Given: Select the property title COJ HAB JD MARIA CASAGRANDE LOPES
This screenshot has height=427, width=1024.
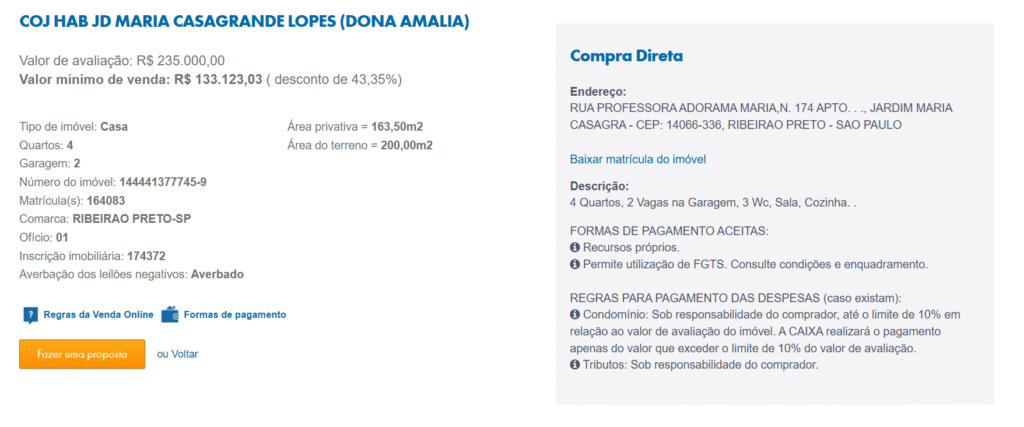Looking at the screenshot, I should (244, 21).
